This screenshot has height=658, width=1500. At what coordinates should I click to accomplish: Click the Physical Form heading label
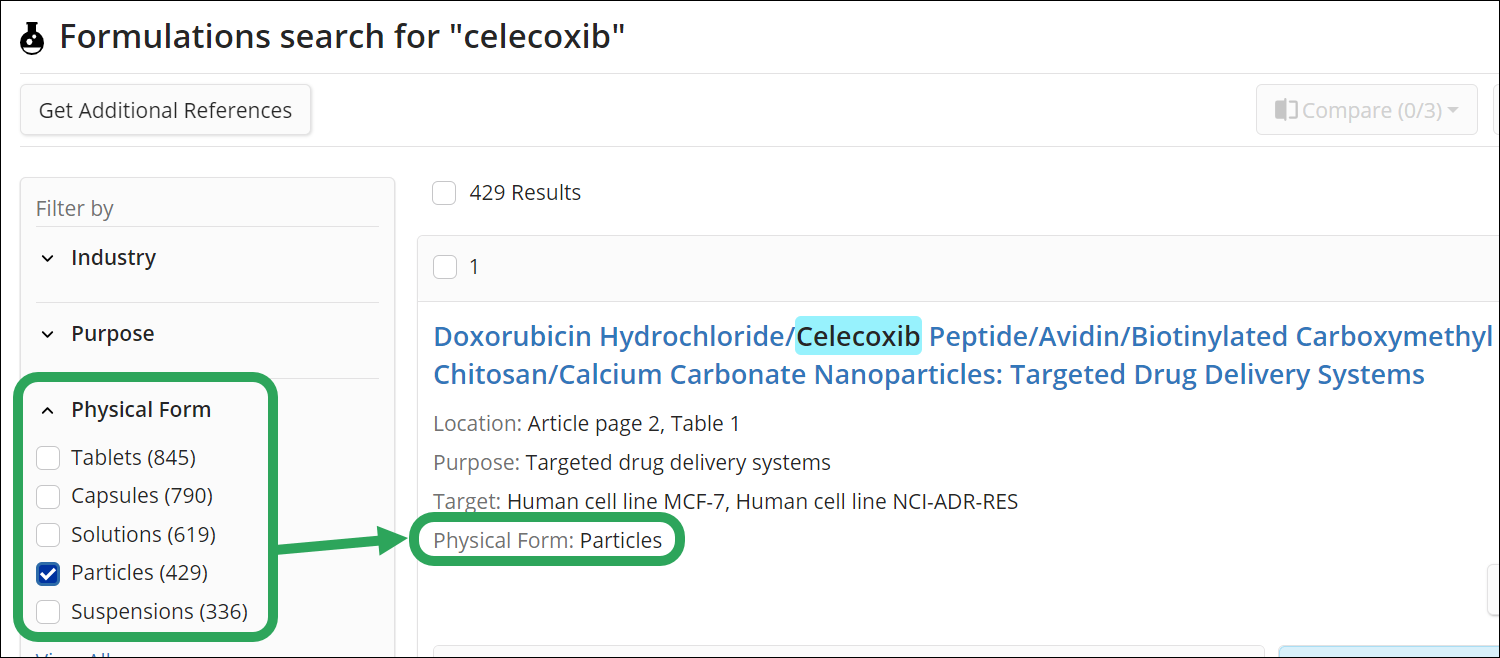tap(141, 410)
